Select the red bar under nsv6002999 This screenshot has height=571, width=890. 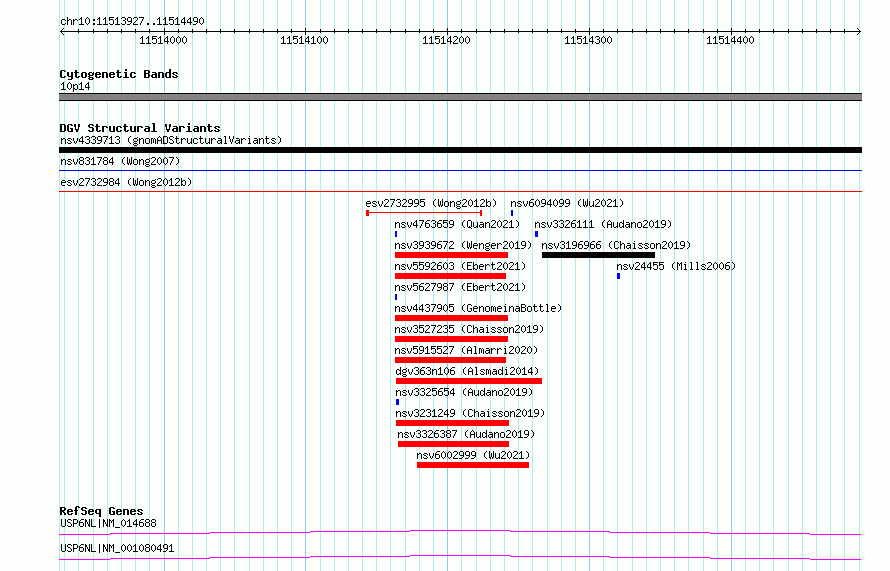tap(473, 465)
